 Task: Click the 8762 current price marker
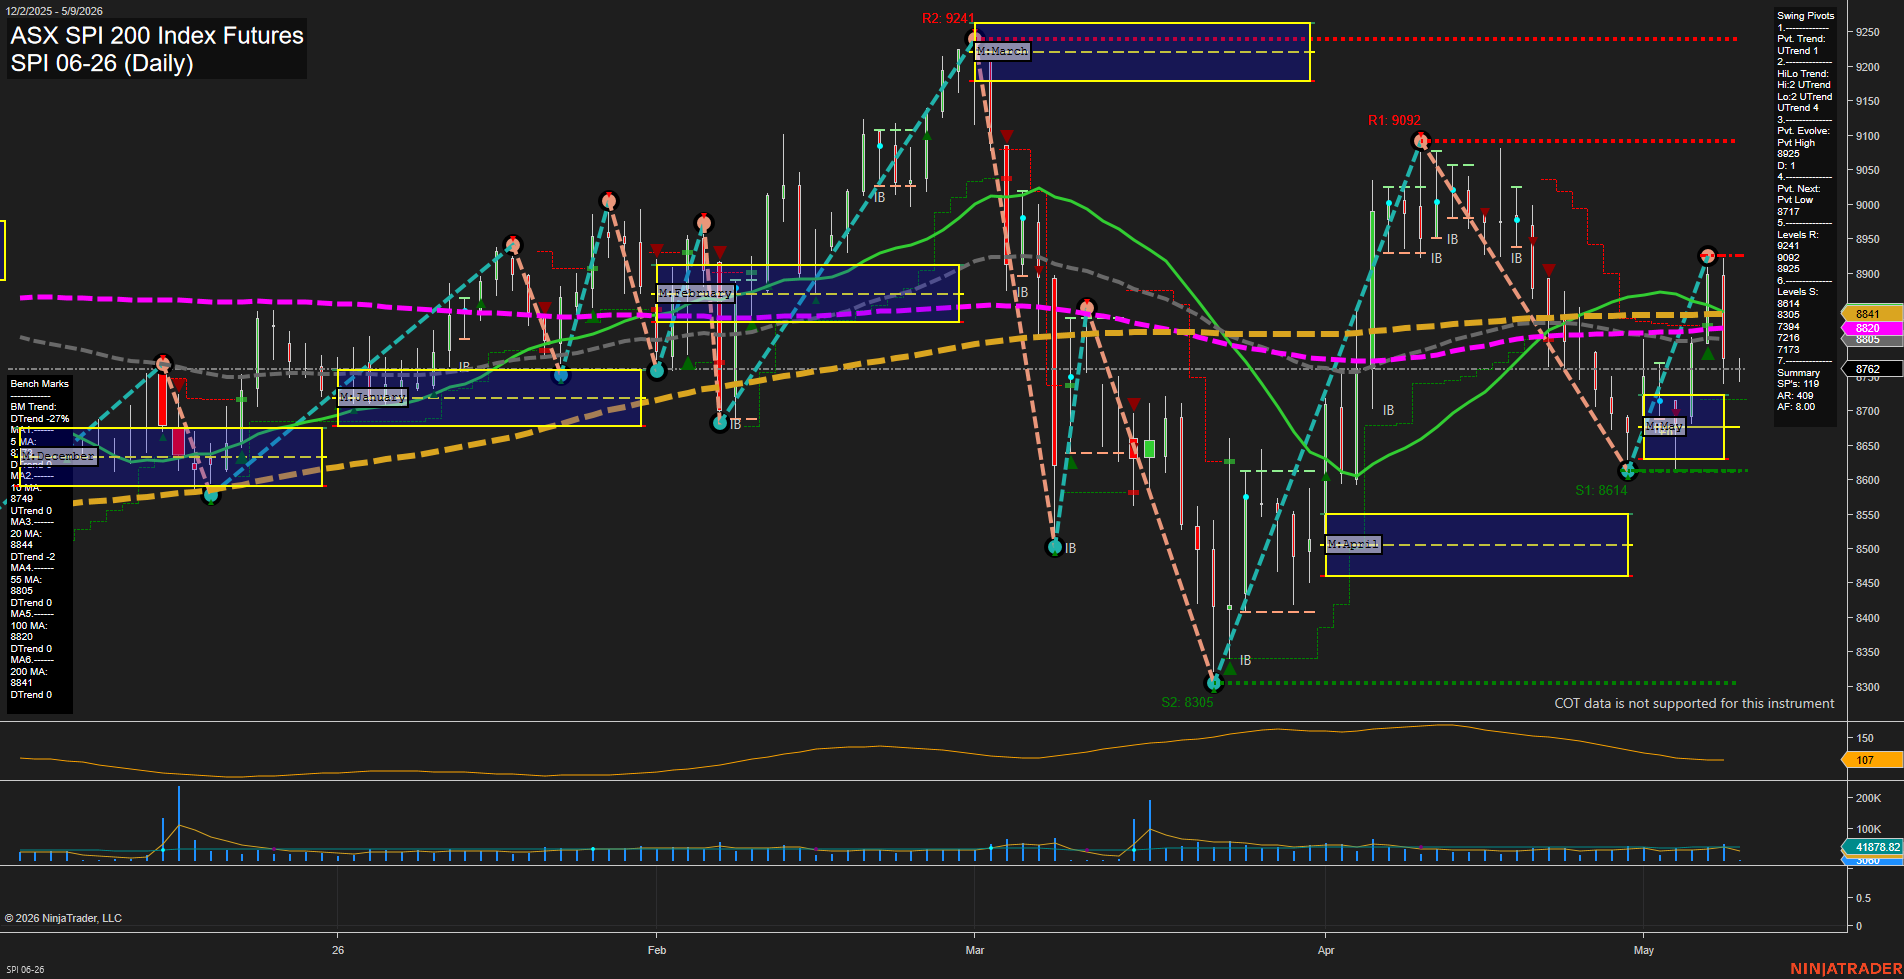tap(1872, 369)
